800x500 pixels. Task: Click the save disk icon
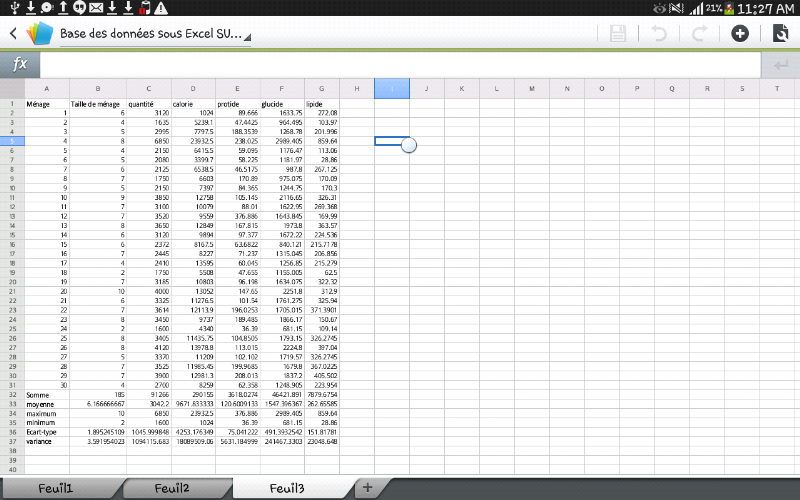pyautogui.click(x=618, y=34)
